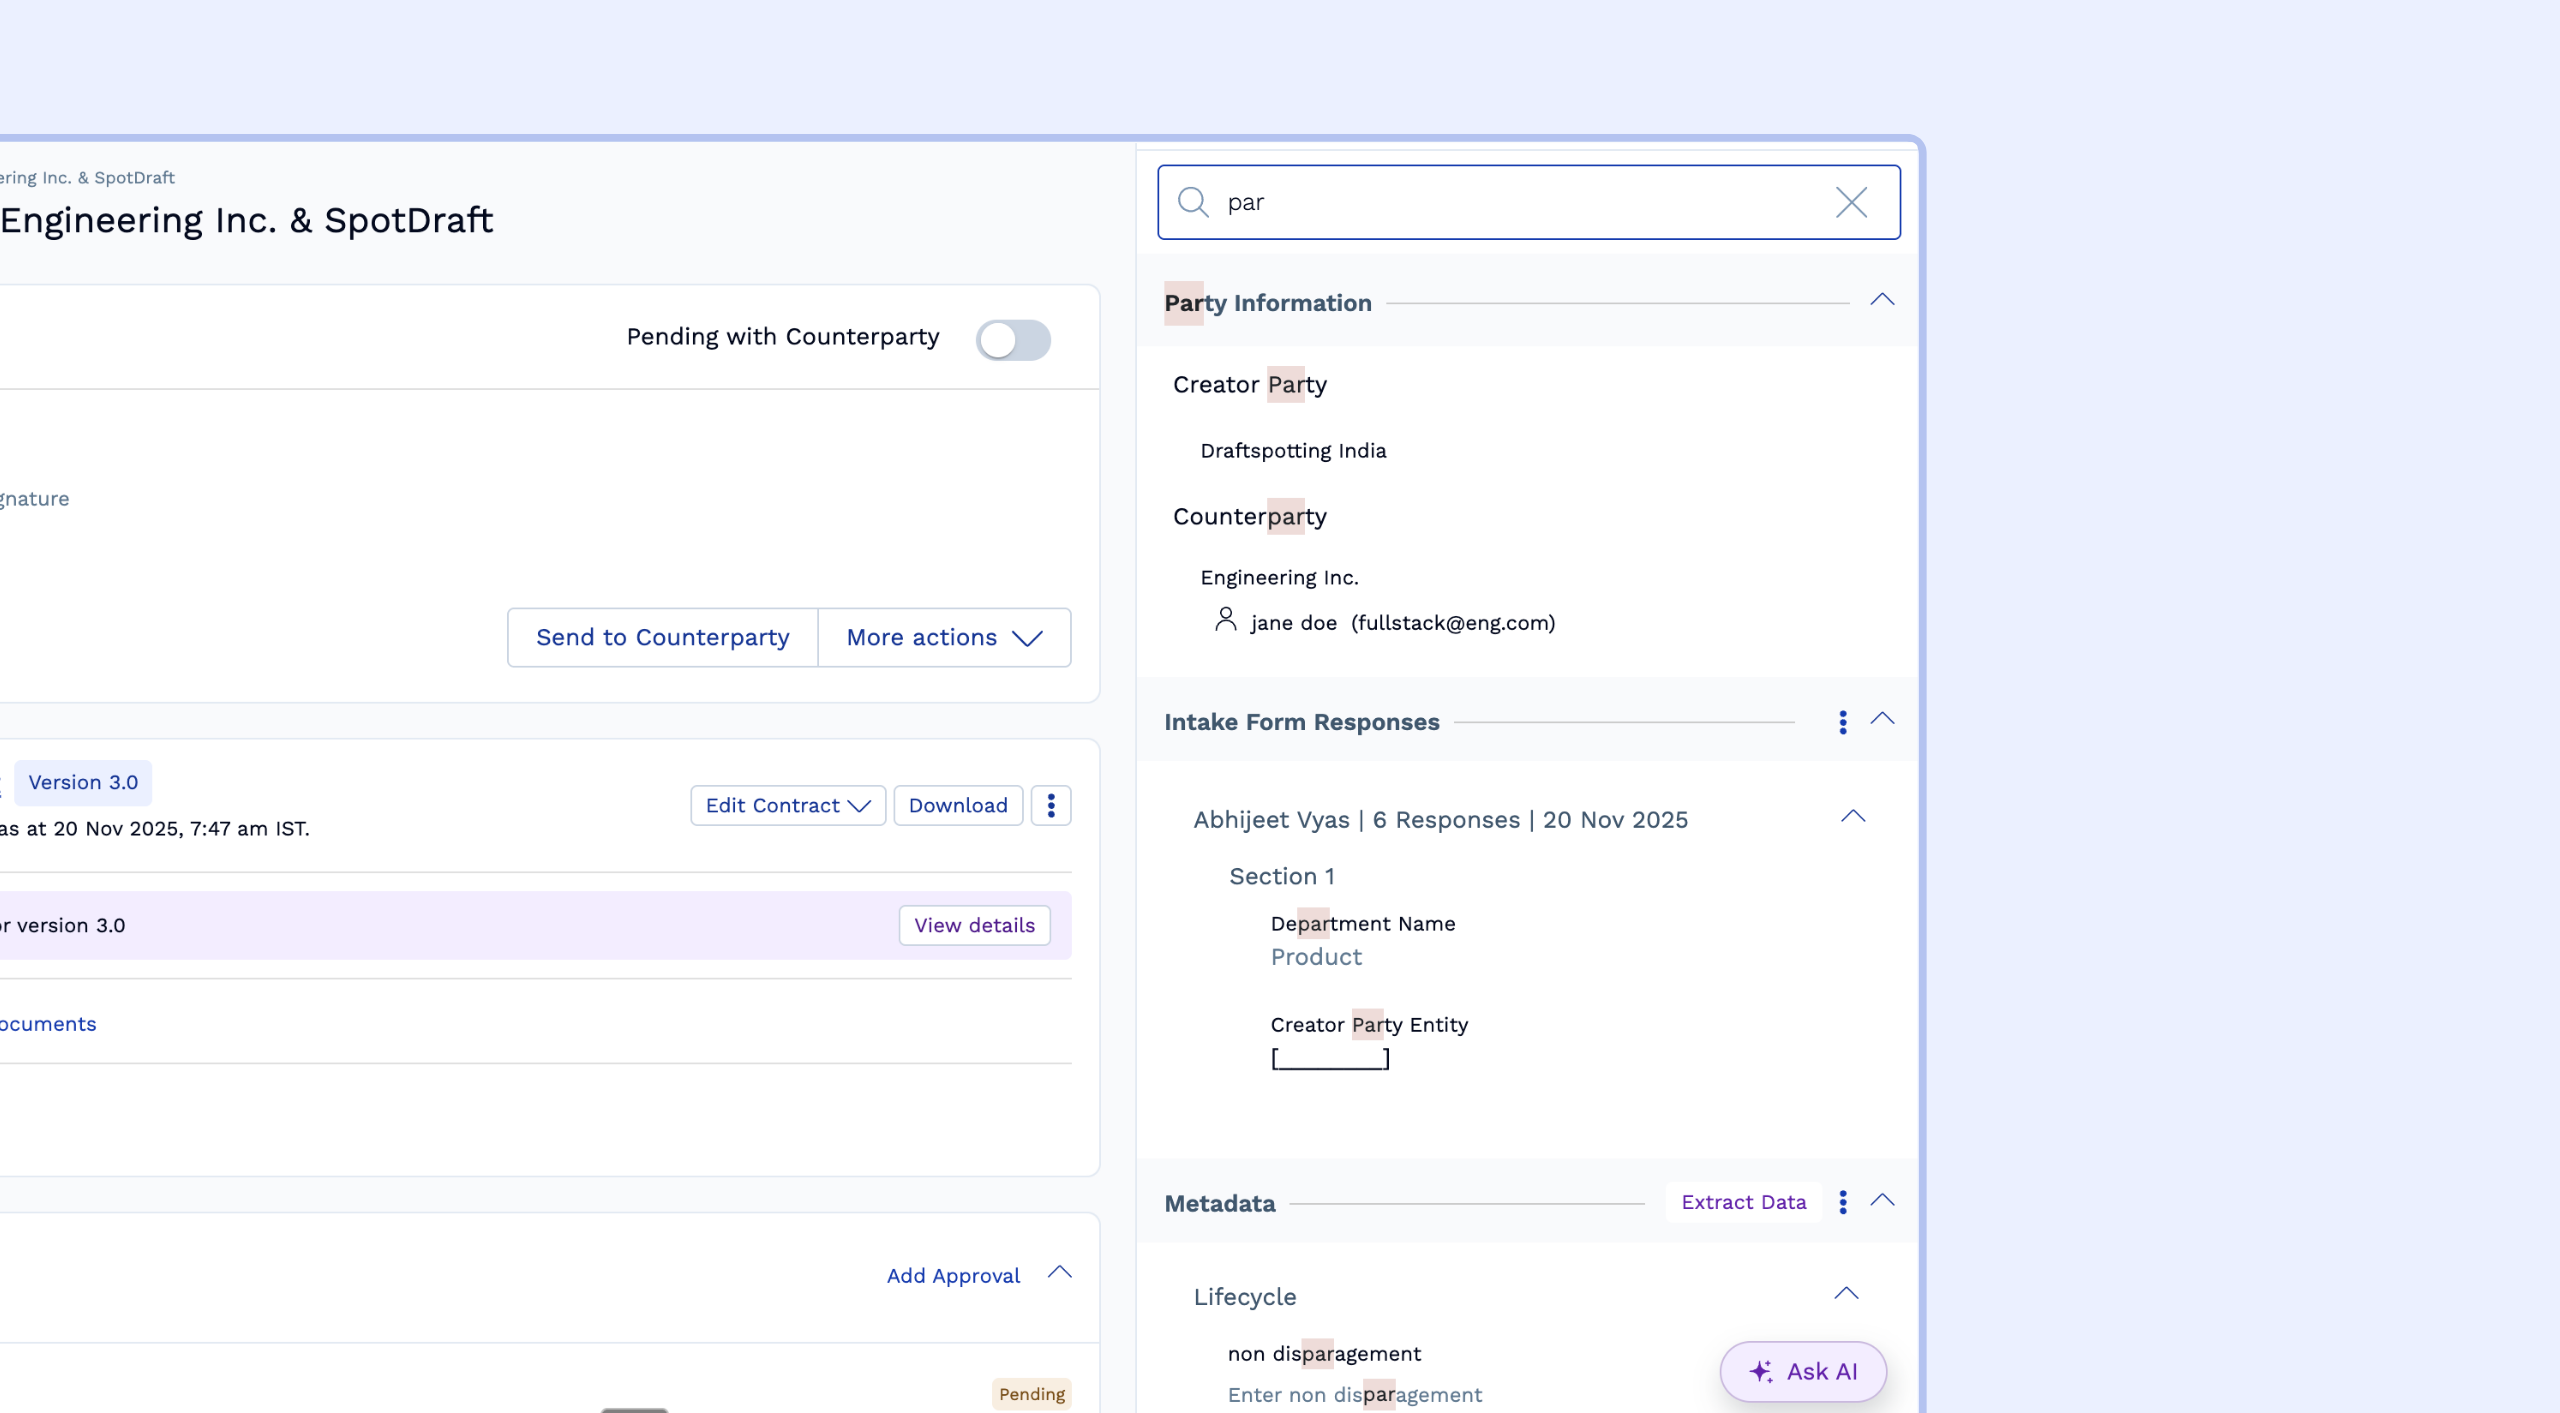Open Metadata section three-dot menu
Image resolution: width=2560 pixels, height=1413 pixels.
pyautogui.click(x=1842, y=1202)
